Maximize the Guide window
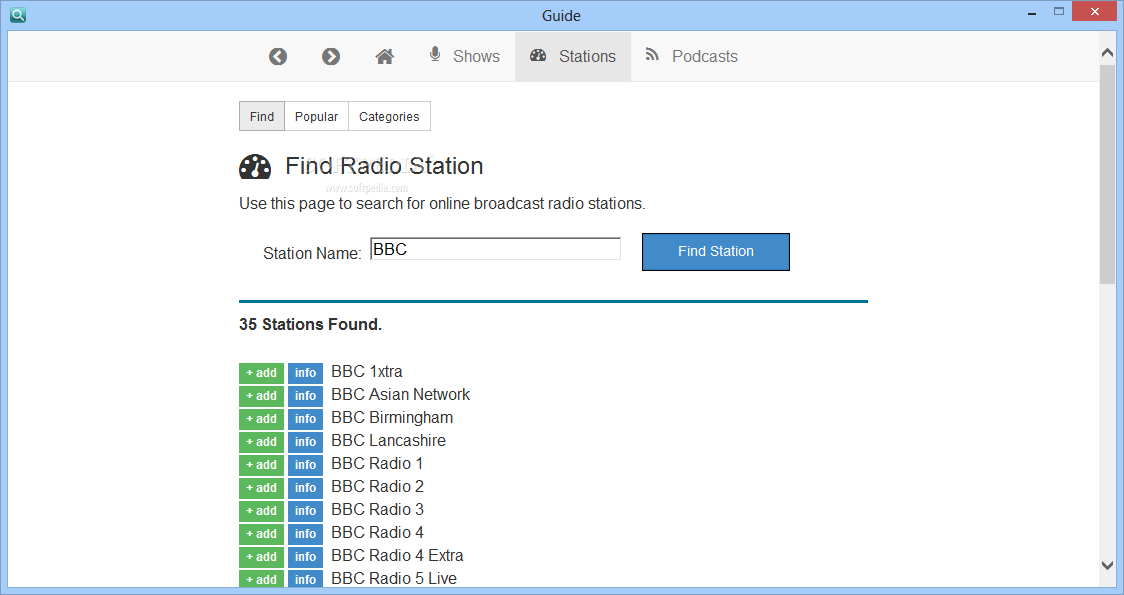1124x595 pixels. [x=1059, y=11]
